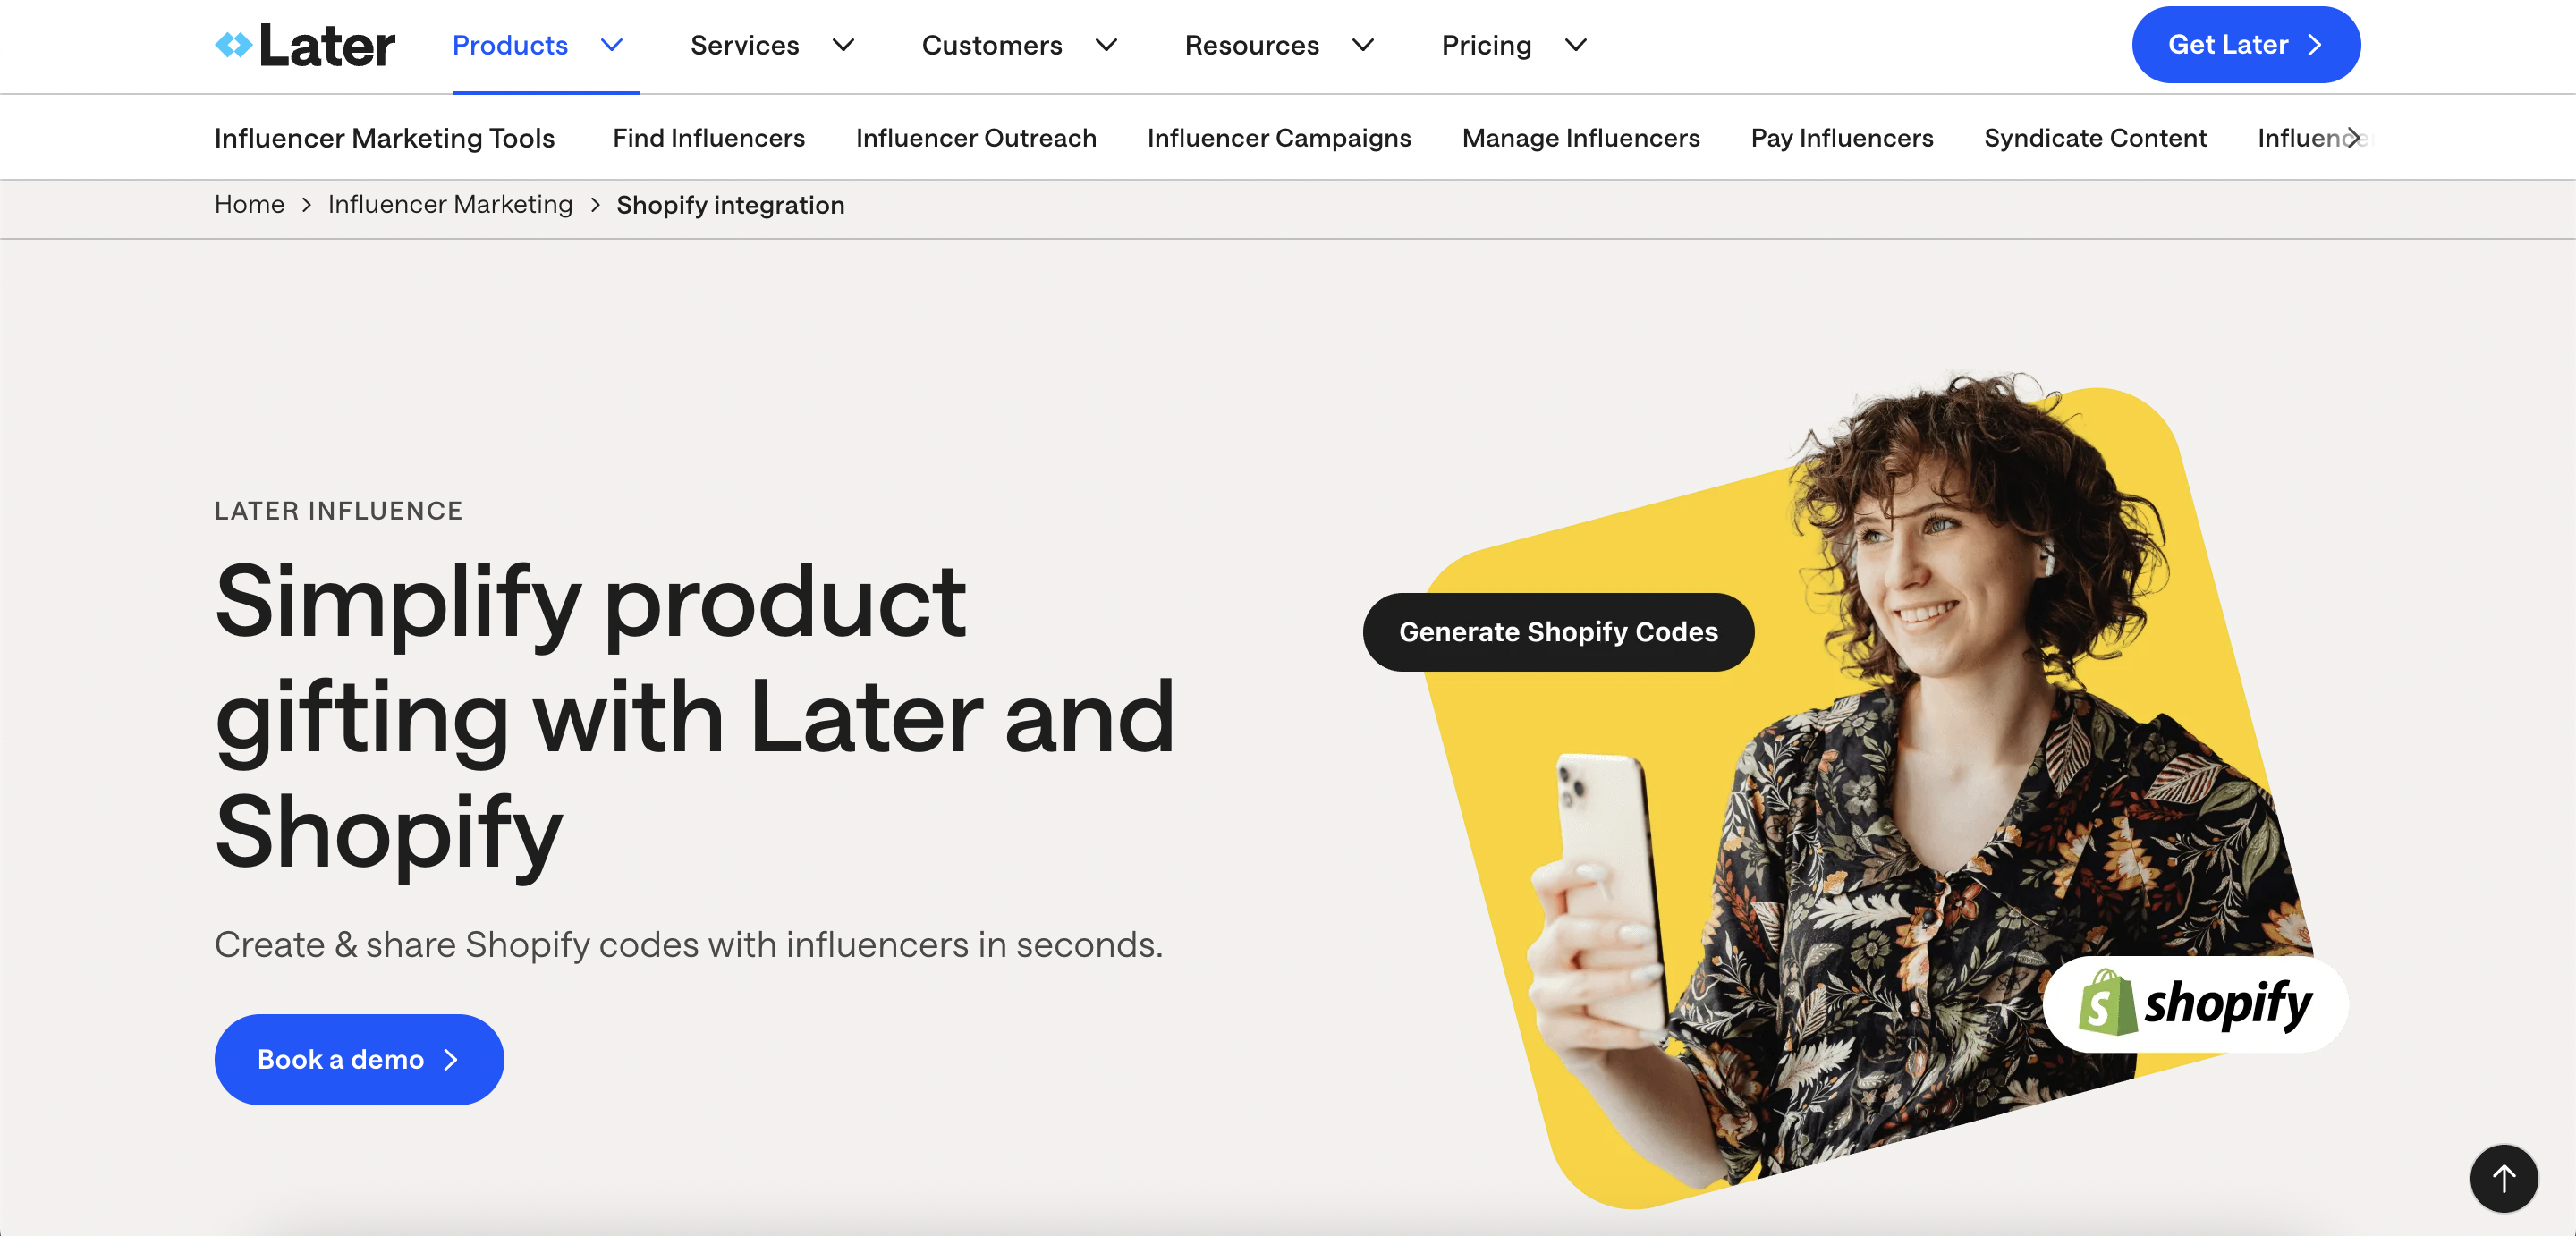
Task: Expand the Customers dropdown chevron
Action: click(x=1106, y=45)
